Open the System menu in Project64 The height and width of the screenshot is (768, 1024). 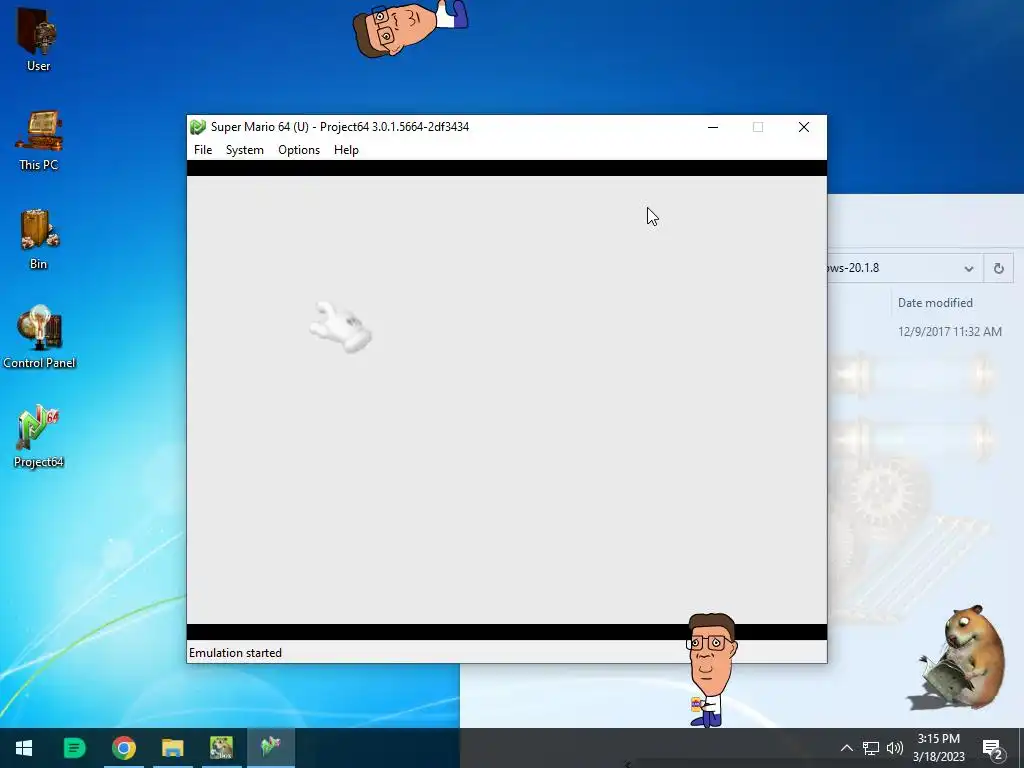245,150
